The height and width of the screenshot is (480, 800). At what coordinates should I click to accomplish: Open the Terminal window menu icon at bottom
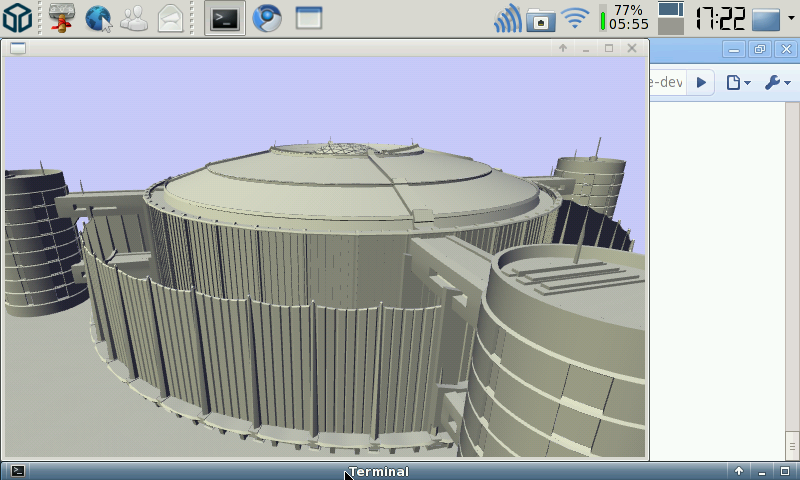coord(18,470)
